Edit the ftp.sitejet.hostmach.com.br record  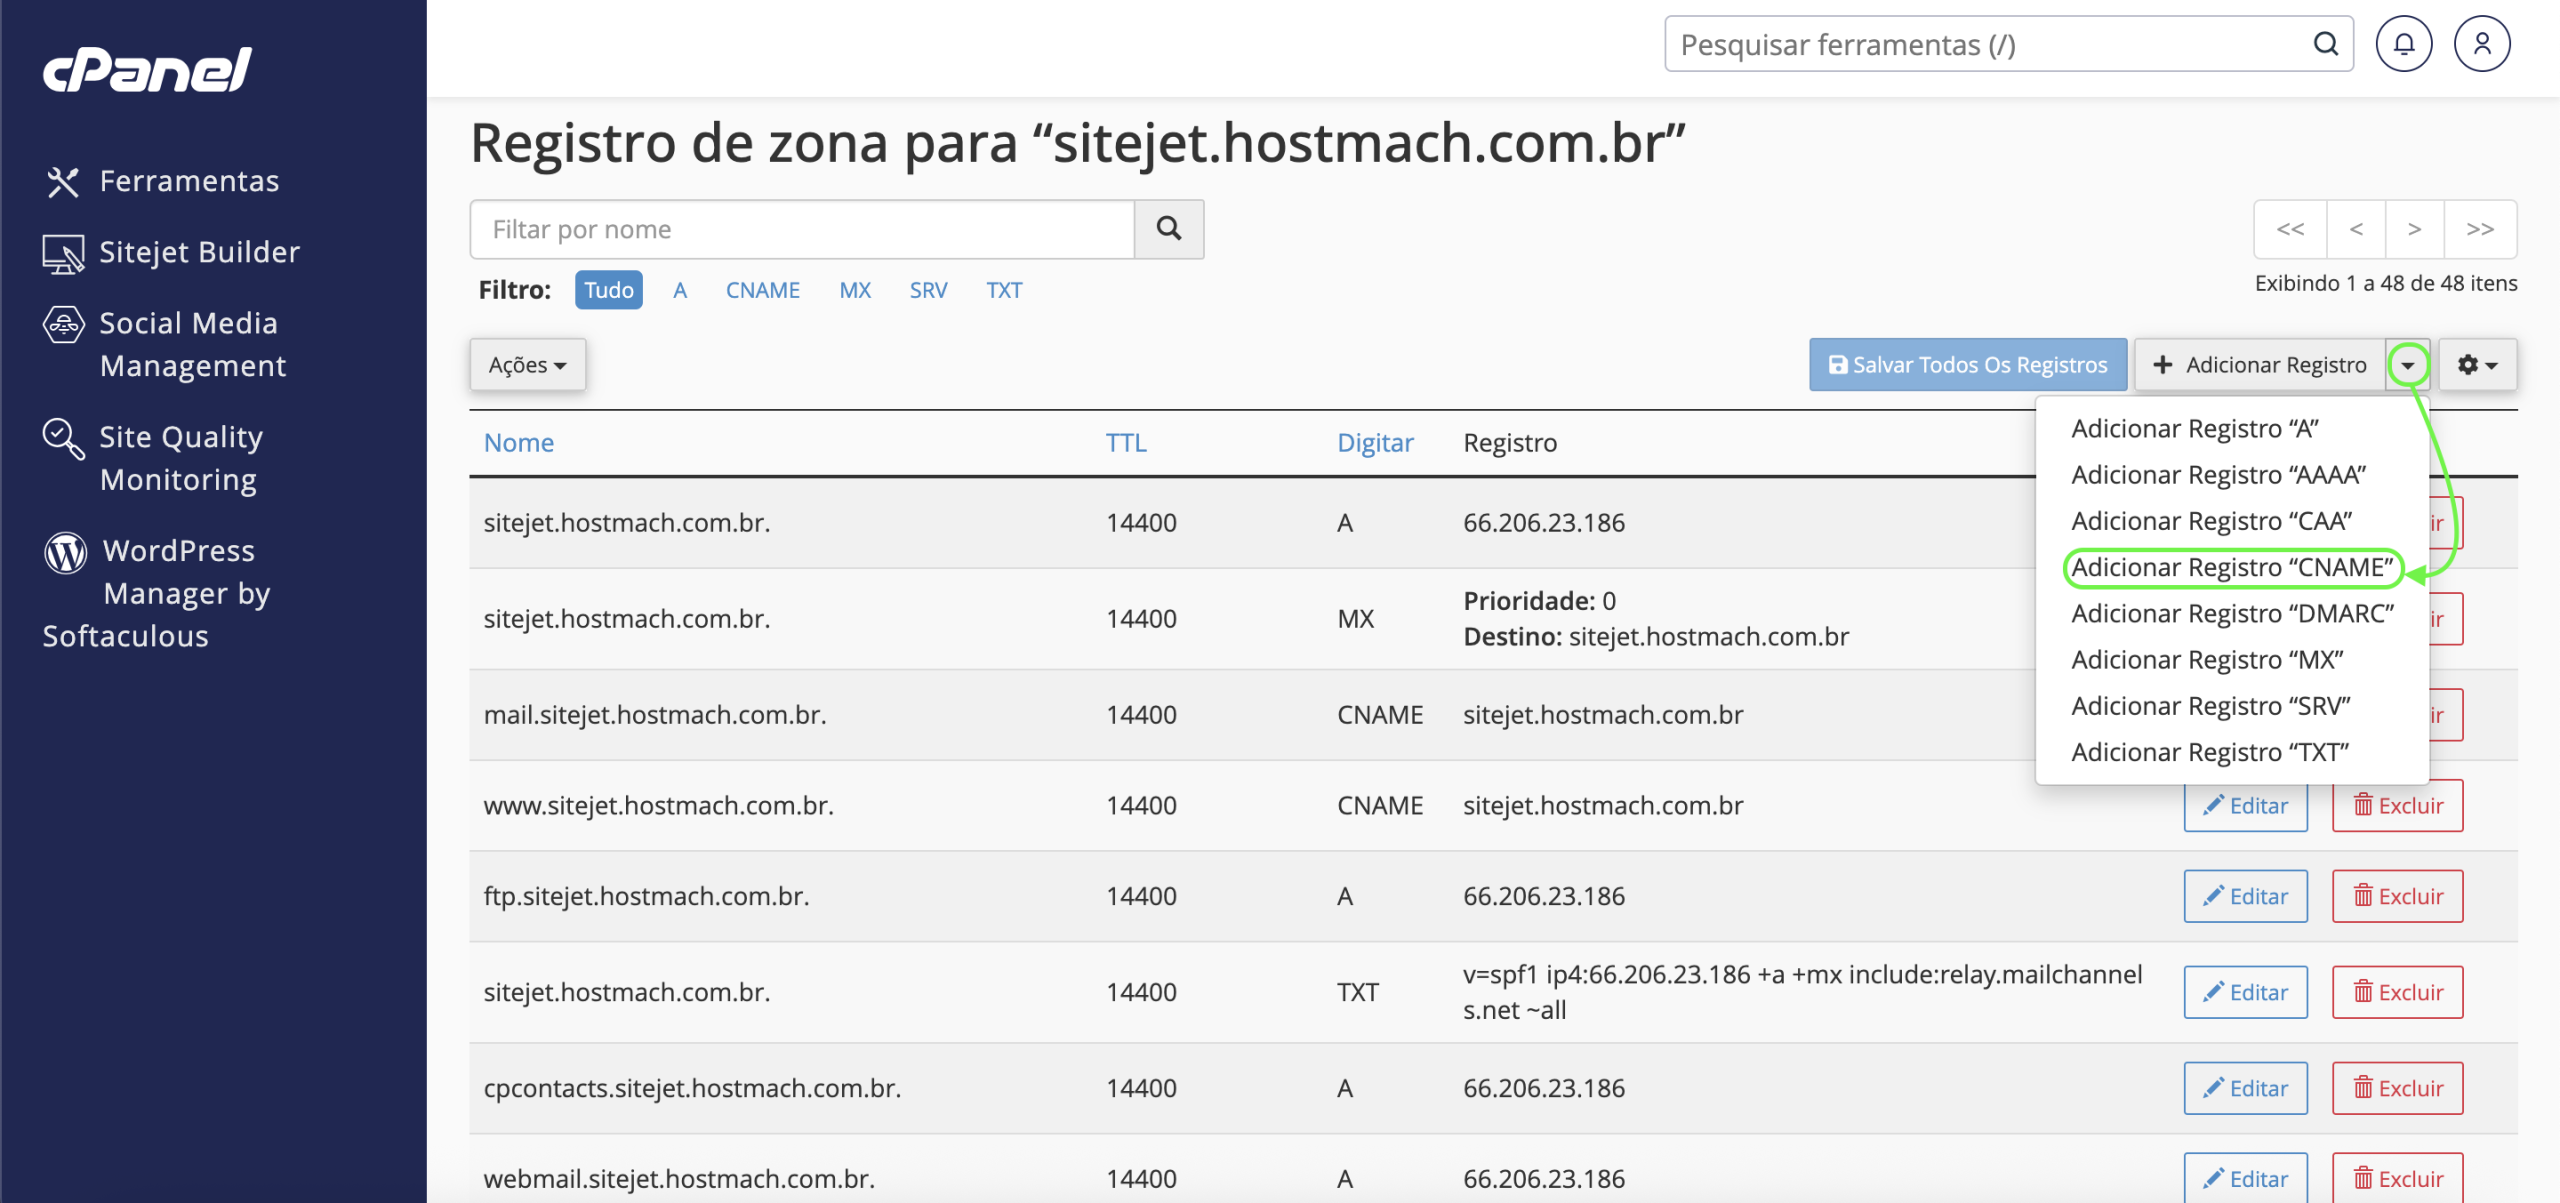click(2246, 896)
